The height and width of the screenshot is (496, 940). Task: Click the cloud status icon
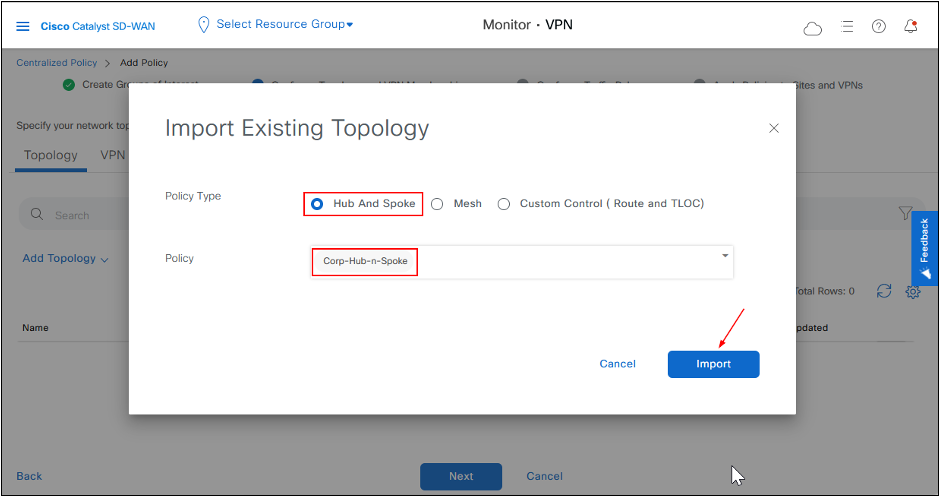pyautogui.click(x=813, y=27)
